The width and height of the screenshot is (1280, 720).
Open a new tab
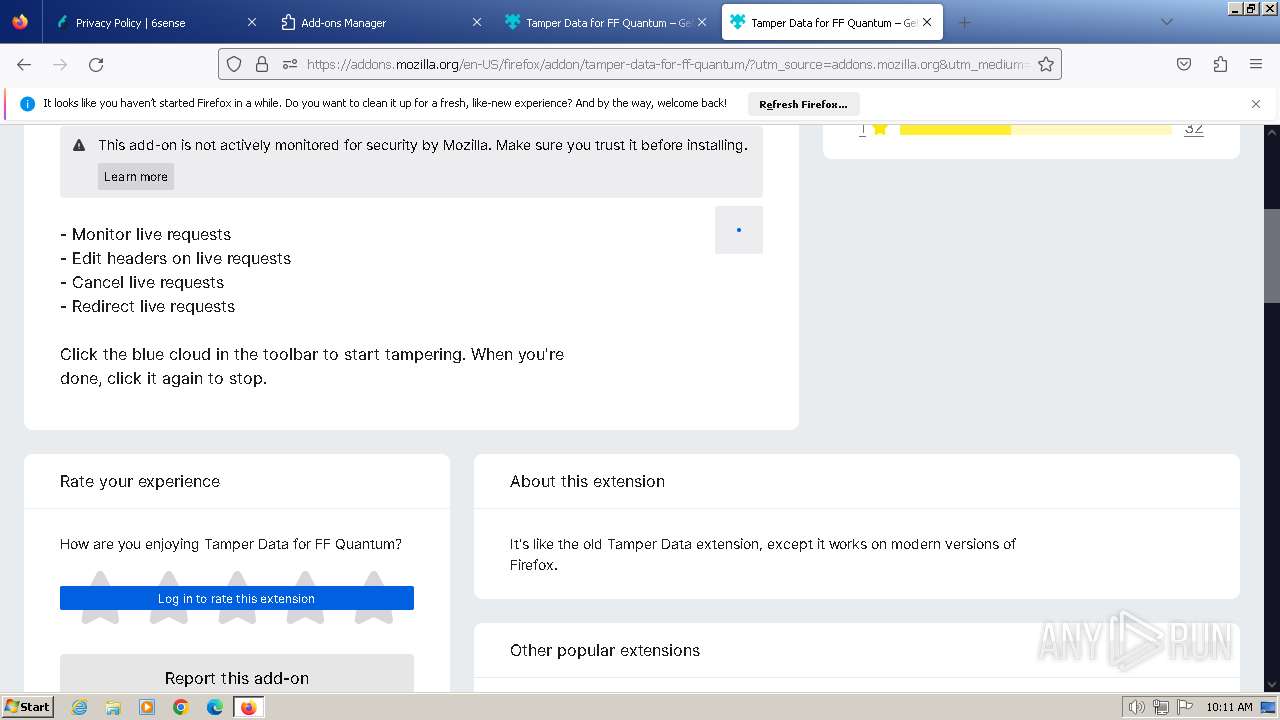click(x=964, y=22)
